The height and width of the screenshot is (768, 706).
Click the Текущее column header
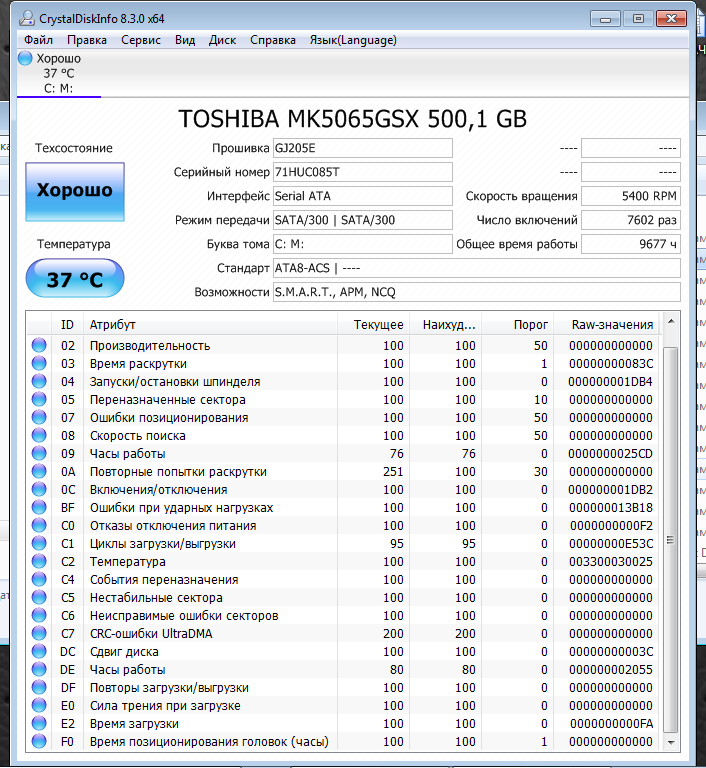(x=373, y=325)
